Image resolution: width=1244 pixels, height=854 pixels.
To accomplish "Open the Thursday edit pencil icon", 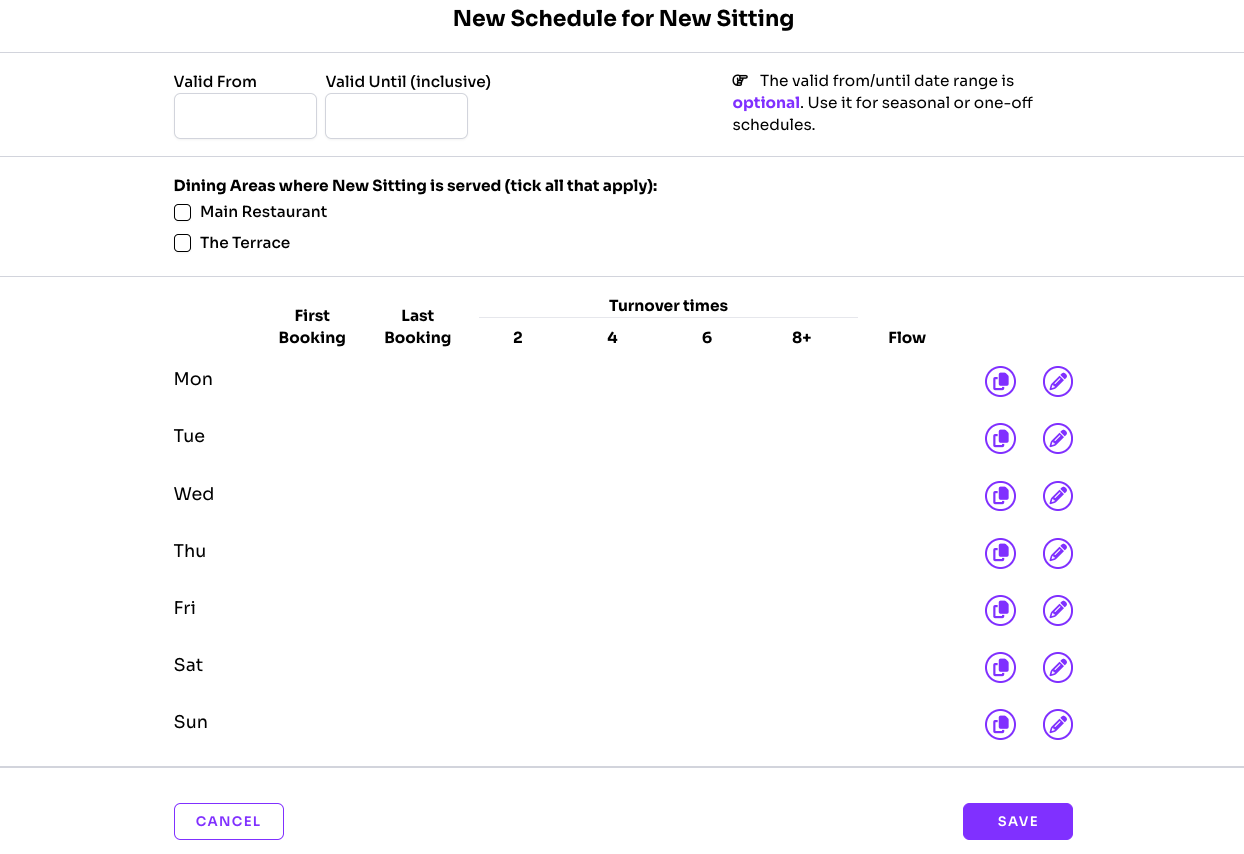I will pyautogui.click(x=1058, y=553).
